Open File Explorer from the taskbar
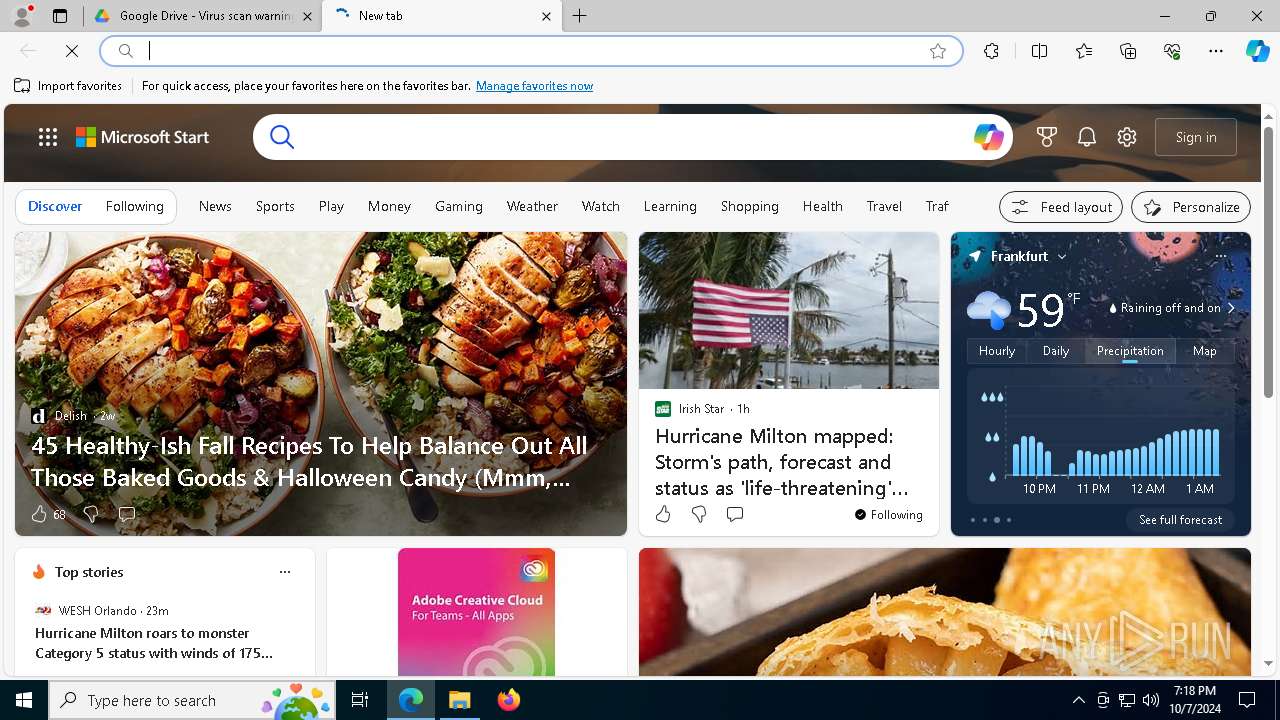The height and width of the screenshot is (720, 1280). coord(459,700)
